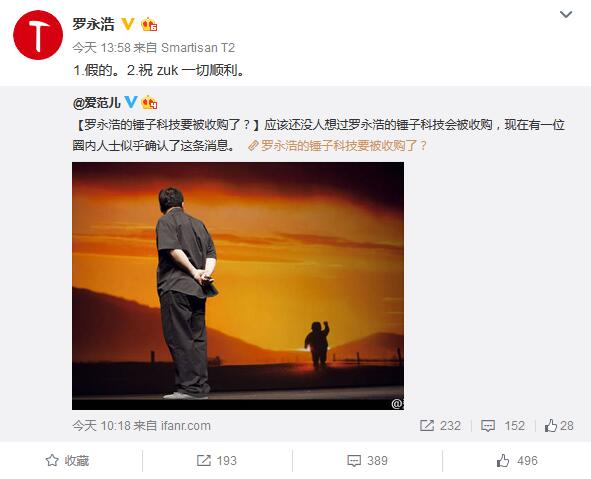Open the Smartisan T2 source link

(x=198, y=48)
